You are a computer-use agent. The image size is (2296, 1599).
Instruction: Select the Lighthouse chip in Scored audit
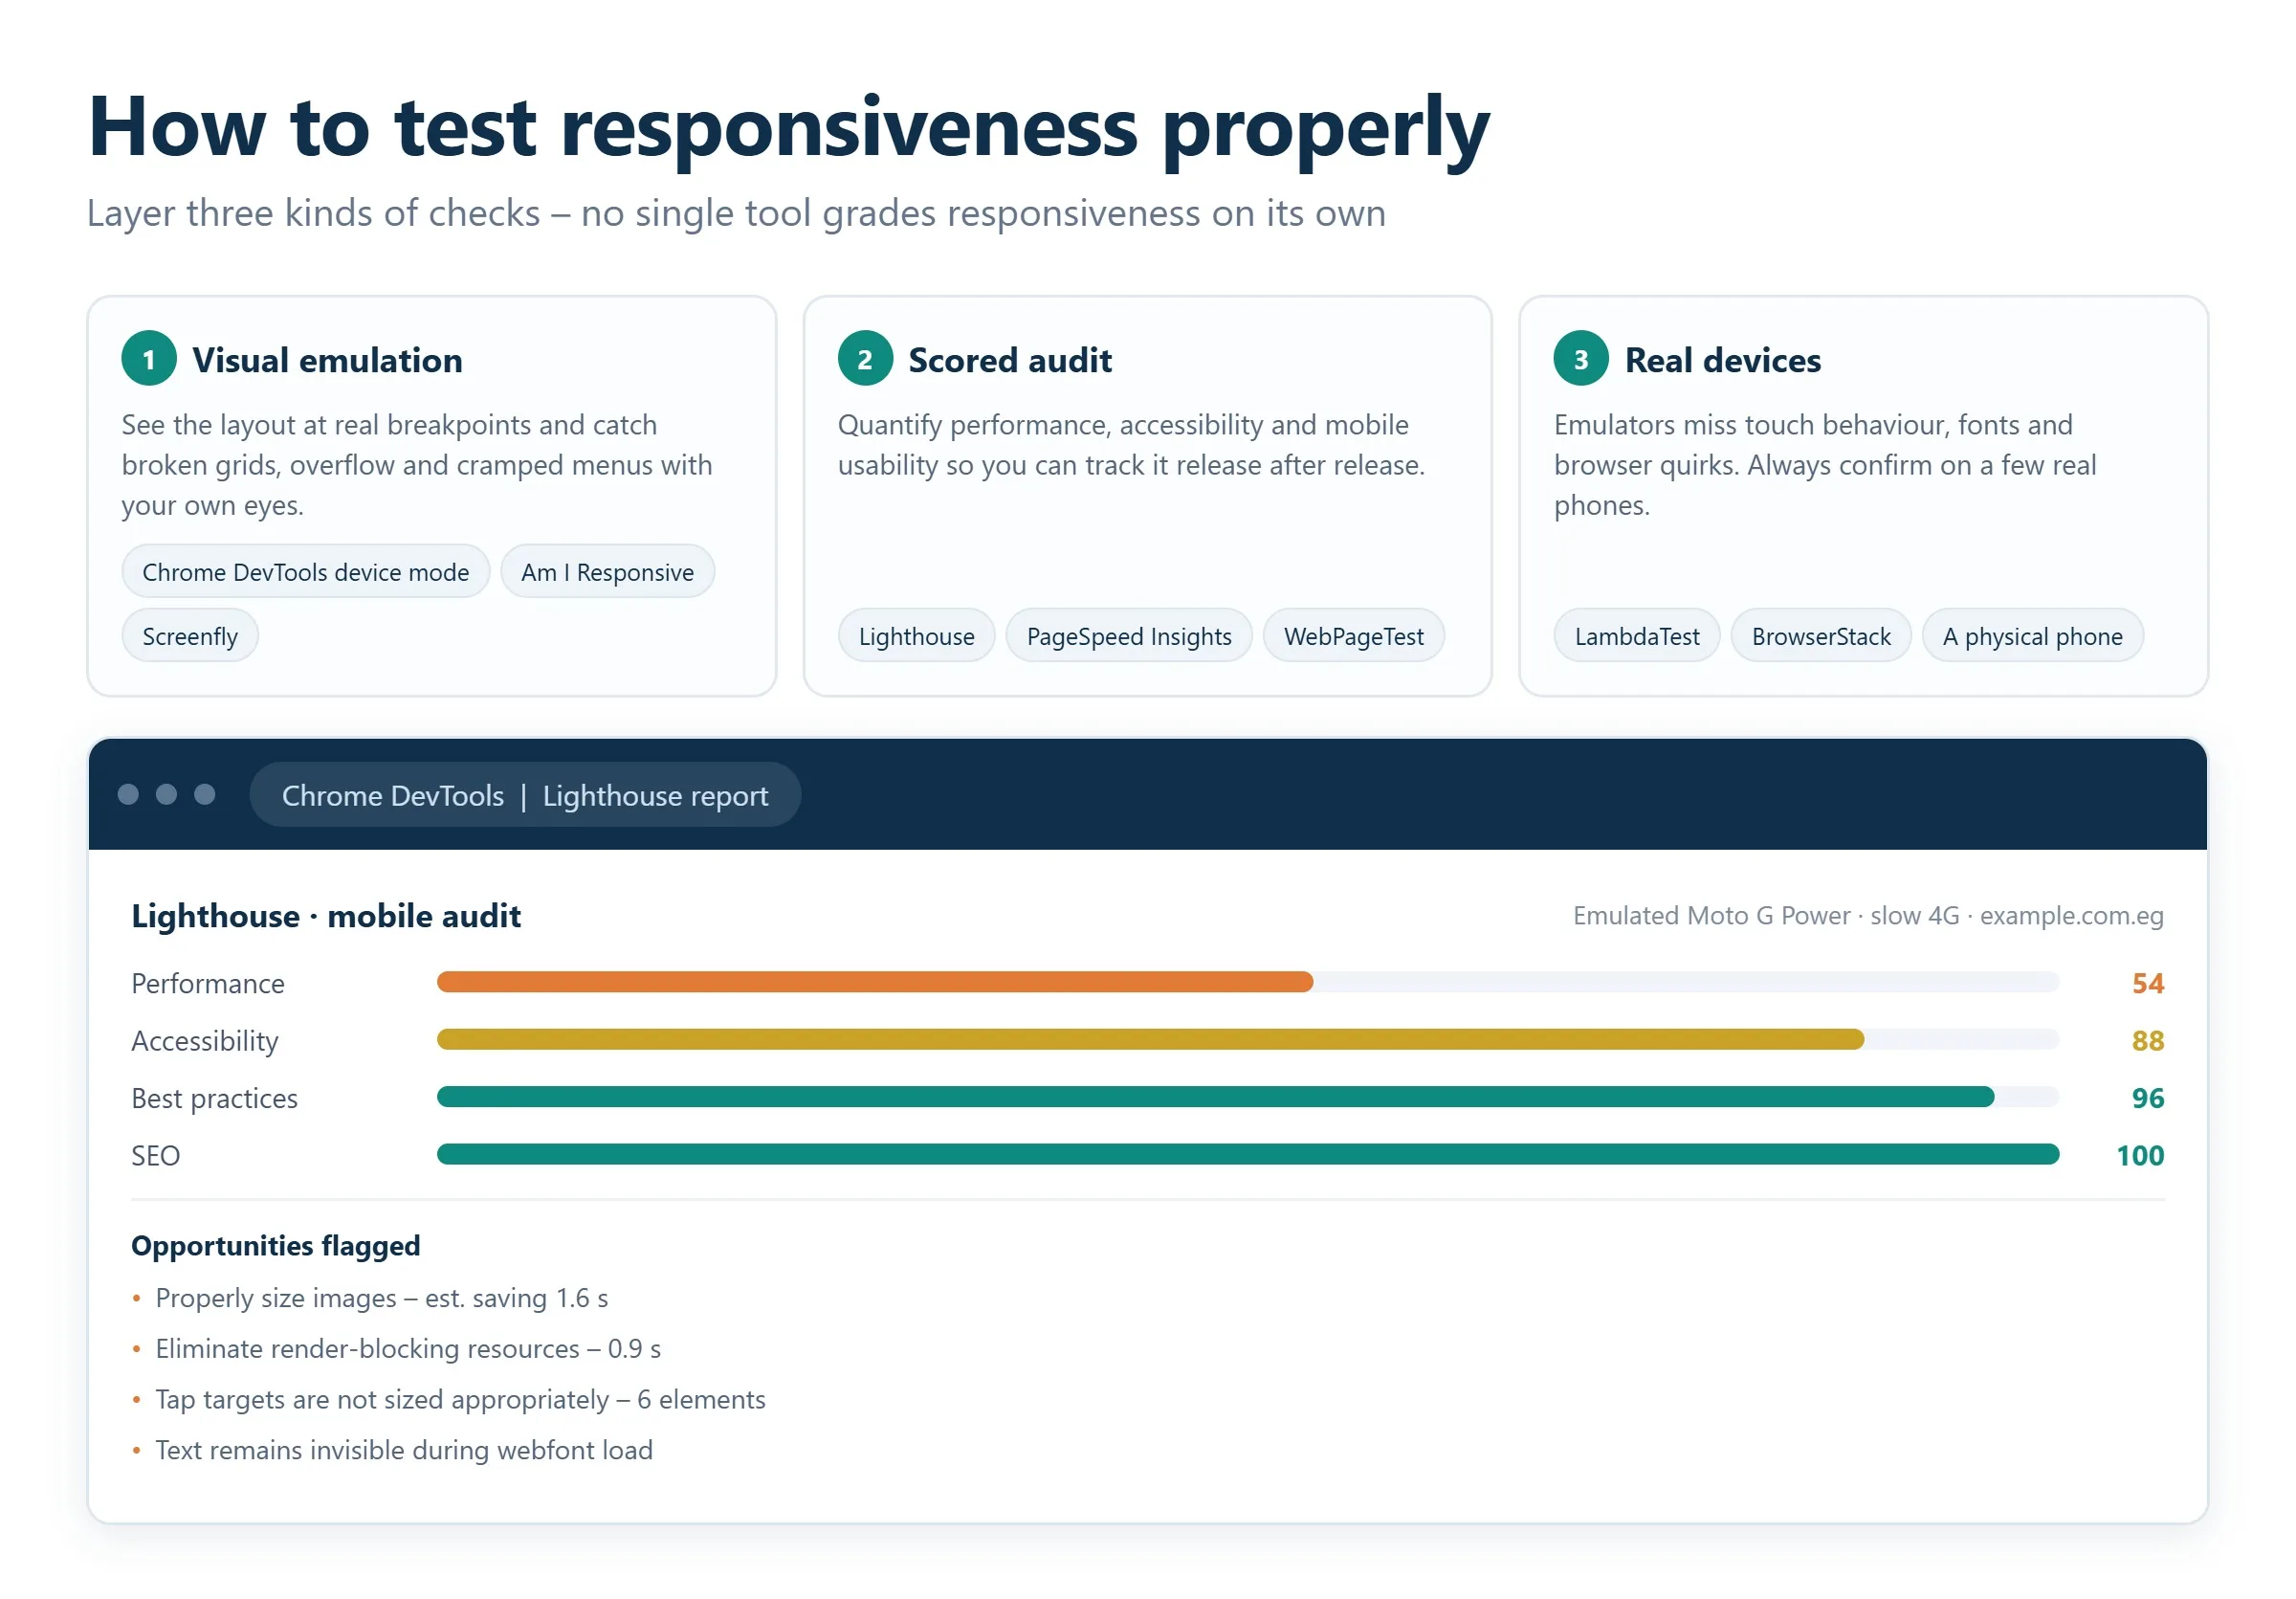pyautogui.click(x=916, y=636)
